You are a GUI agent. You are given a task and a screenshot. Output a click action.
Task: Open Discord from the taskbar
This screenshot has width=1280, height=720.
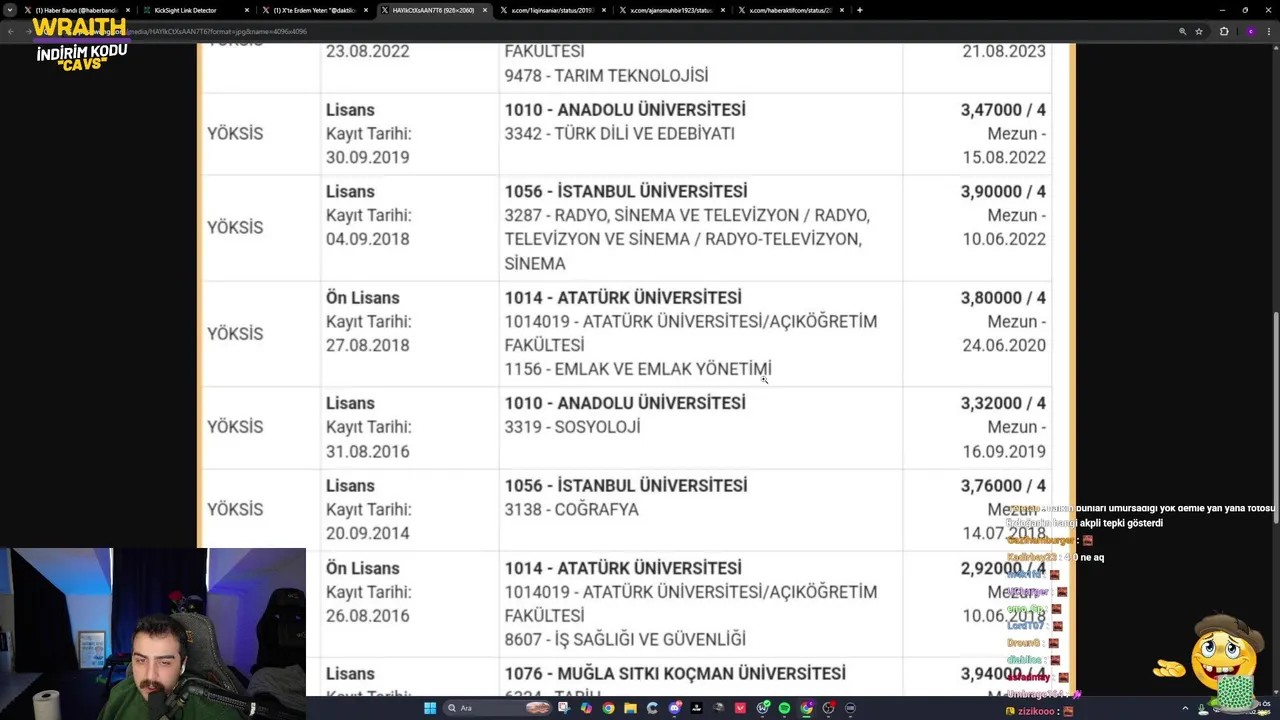click(x=675, y=708)
